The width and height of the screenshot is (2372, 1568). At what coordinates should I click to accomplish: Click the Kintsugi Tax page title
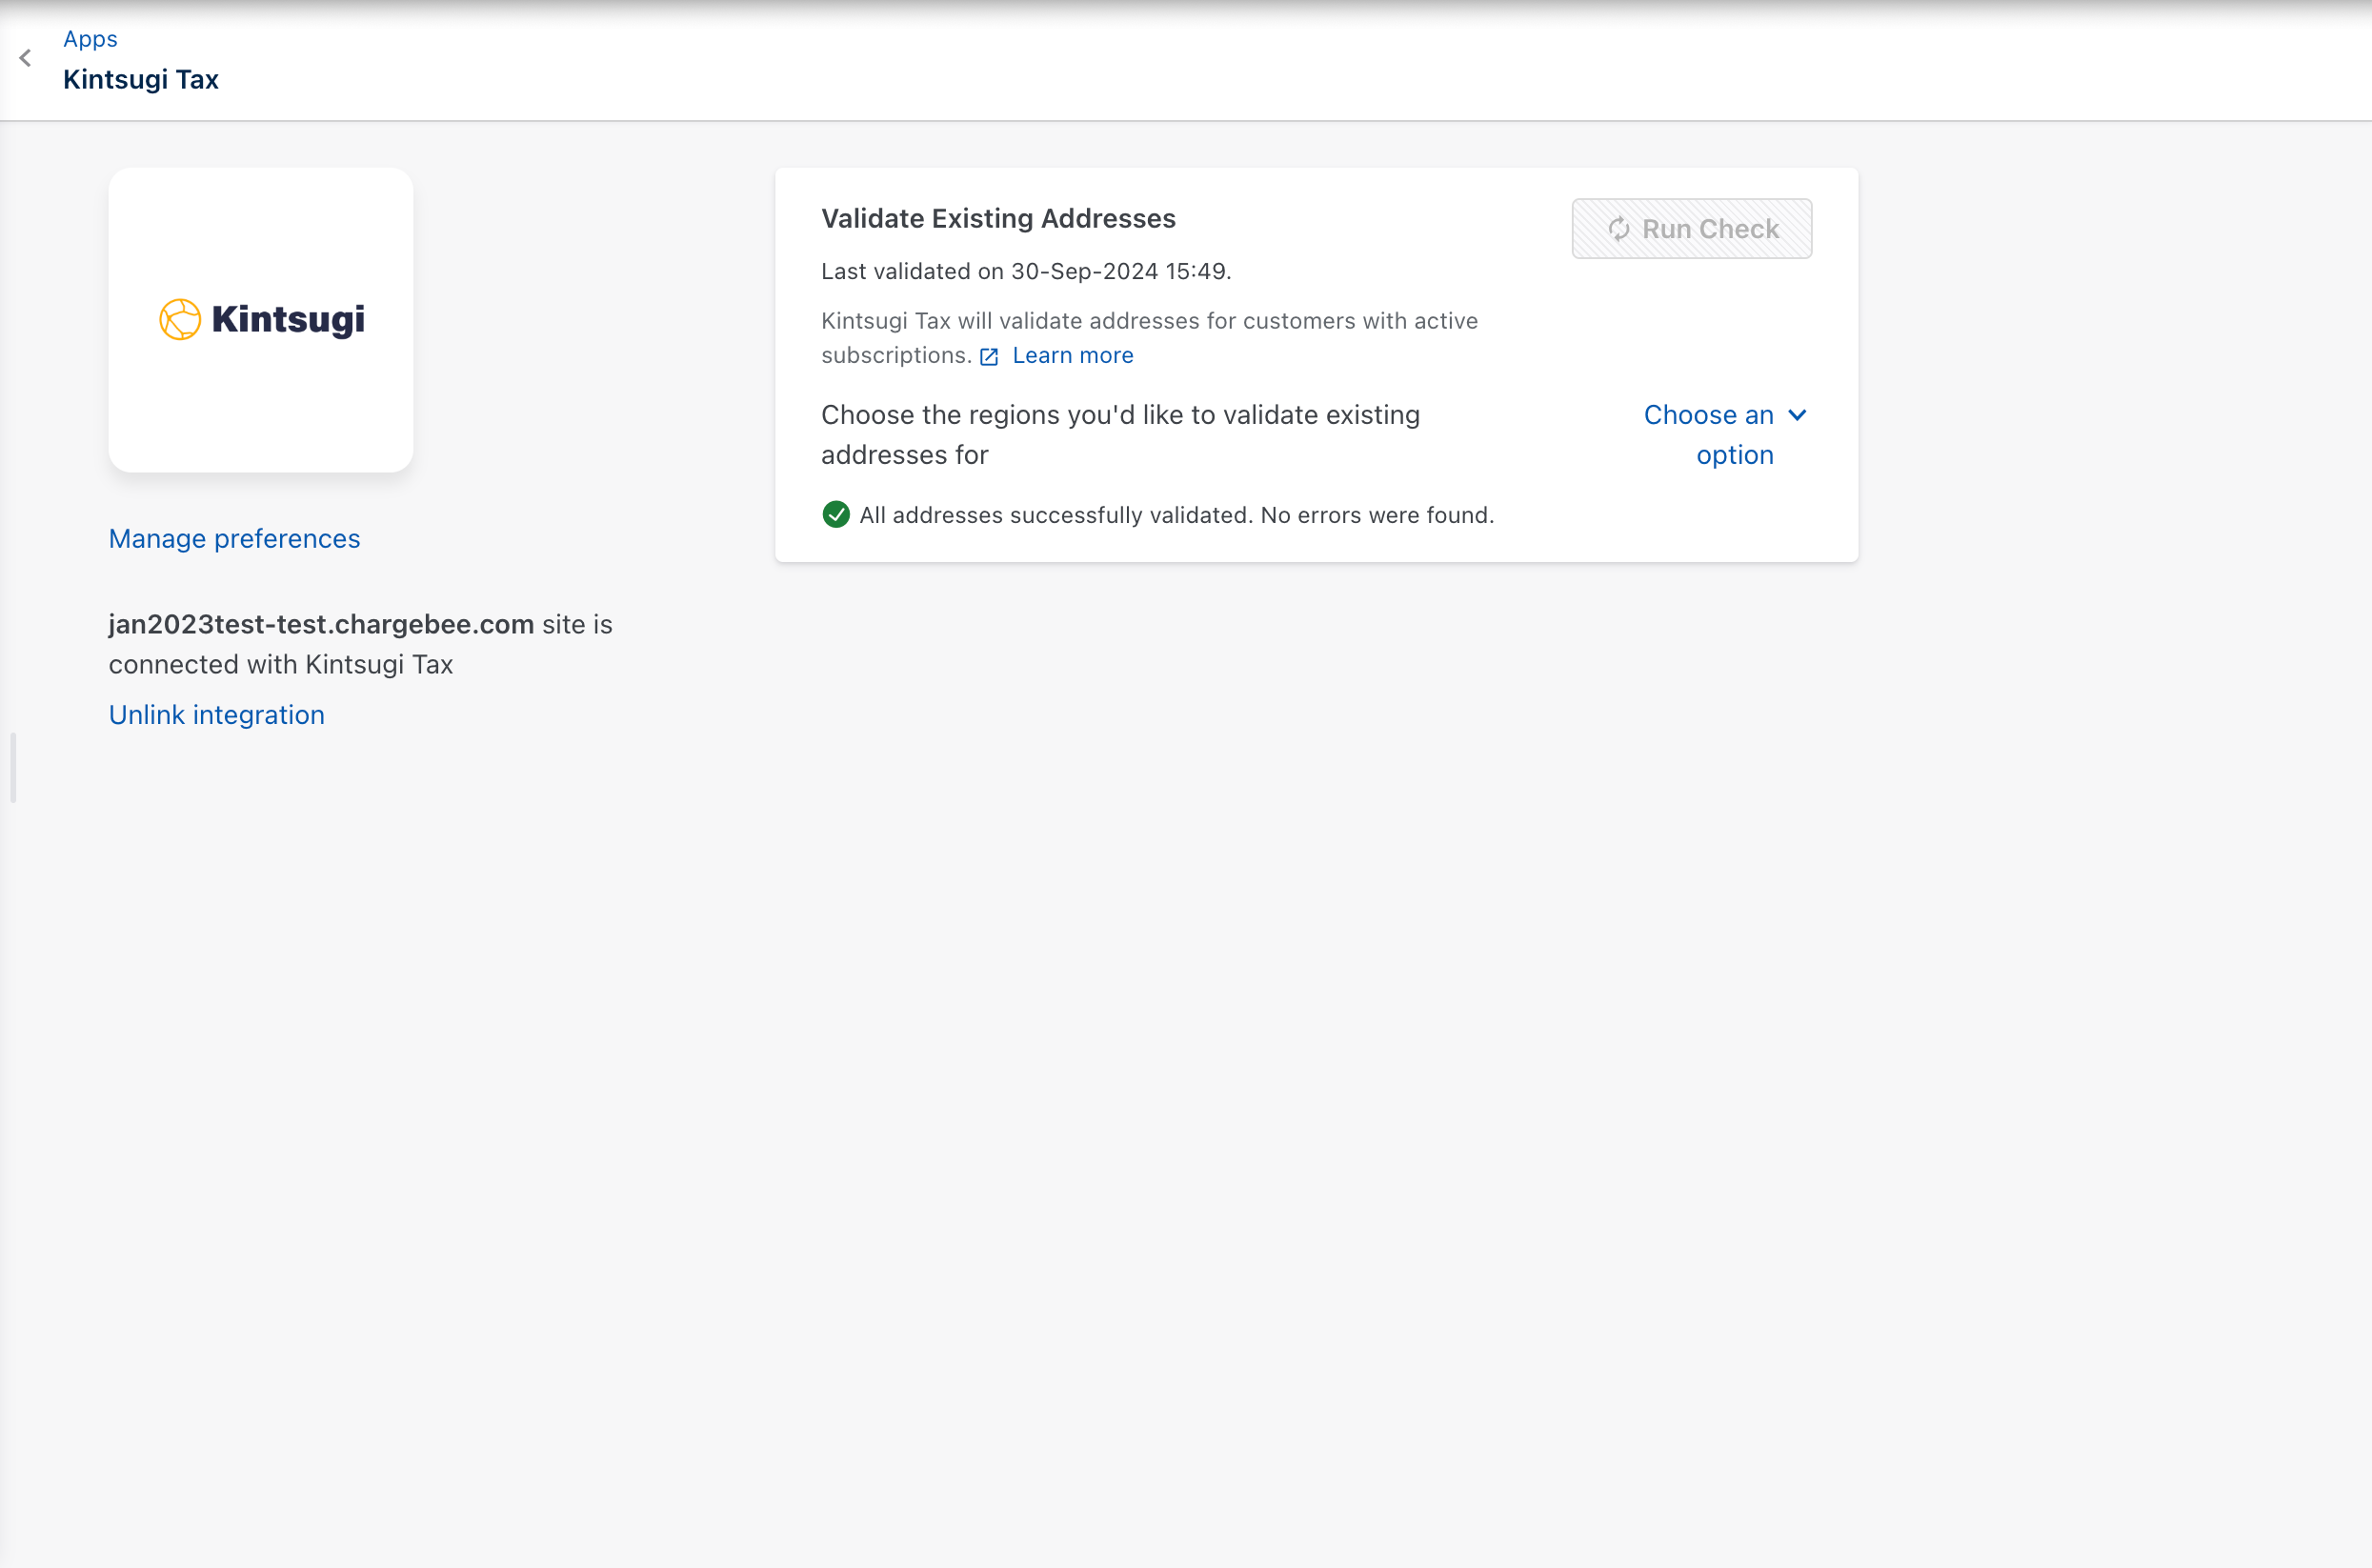141,80
